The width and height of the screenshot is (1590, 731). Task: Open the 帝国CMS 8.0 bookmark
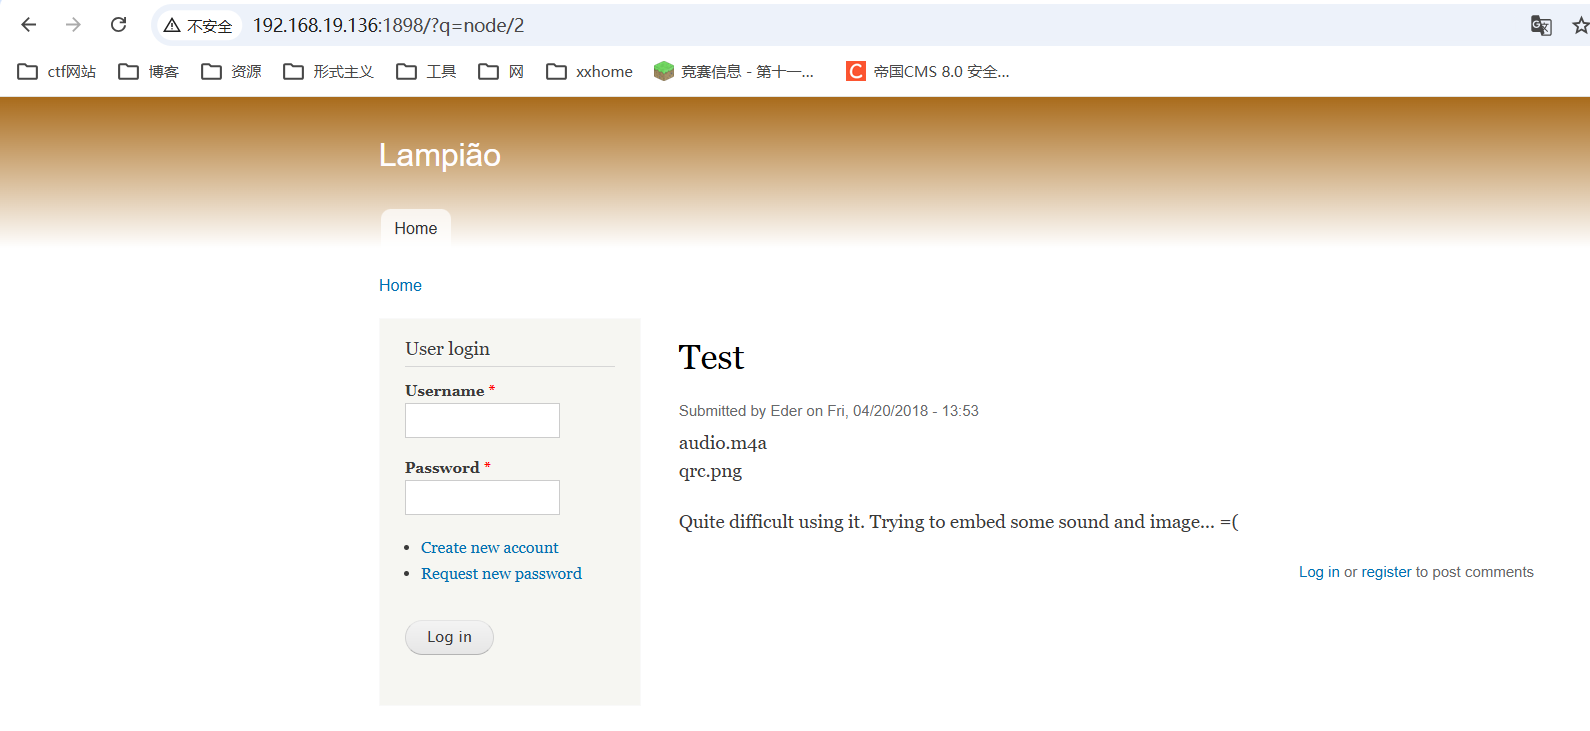pyautogui.click(x=928, y=71)
